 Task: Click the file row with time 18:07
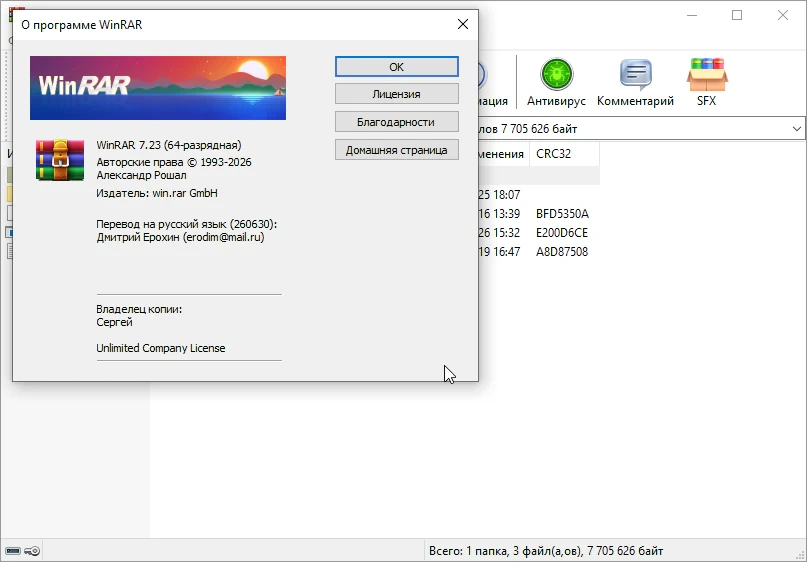(538, 195)
